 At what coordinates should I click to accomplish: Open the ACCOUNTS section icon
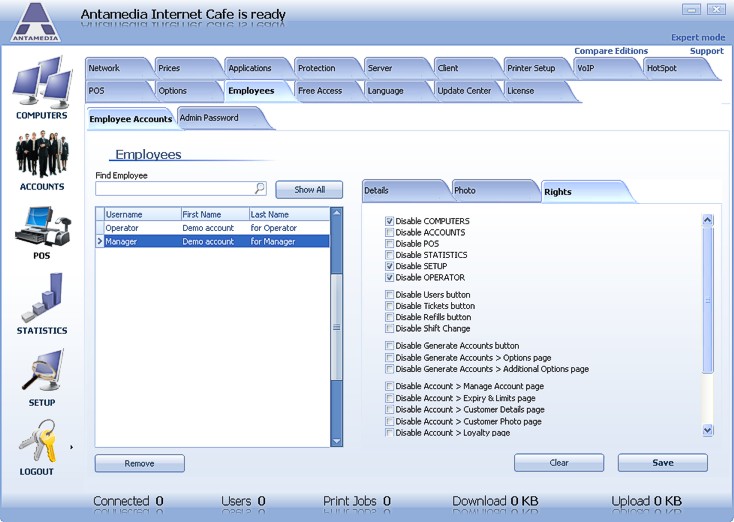(42, 154)
